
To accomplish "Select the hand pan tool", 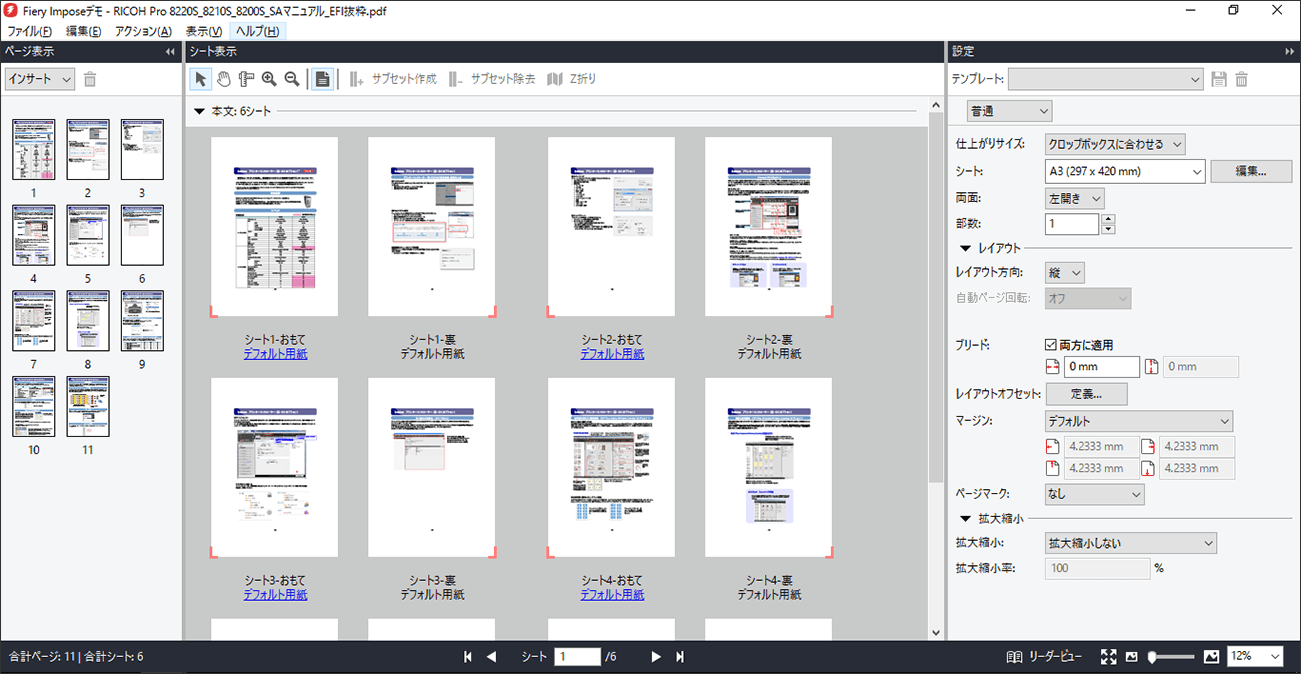I will (x=224, y=79).
